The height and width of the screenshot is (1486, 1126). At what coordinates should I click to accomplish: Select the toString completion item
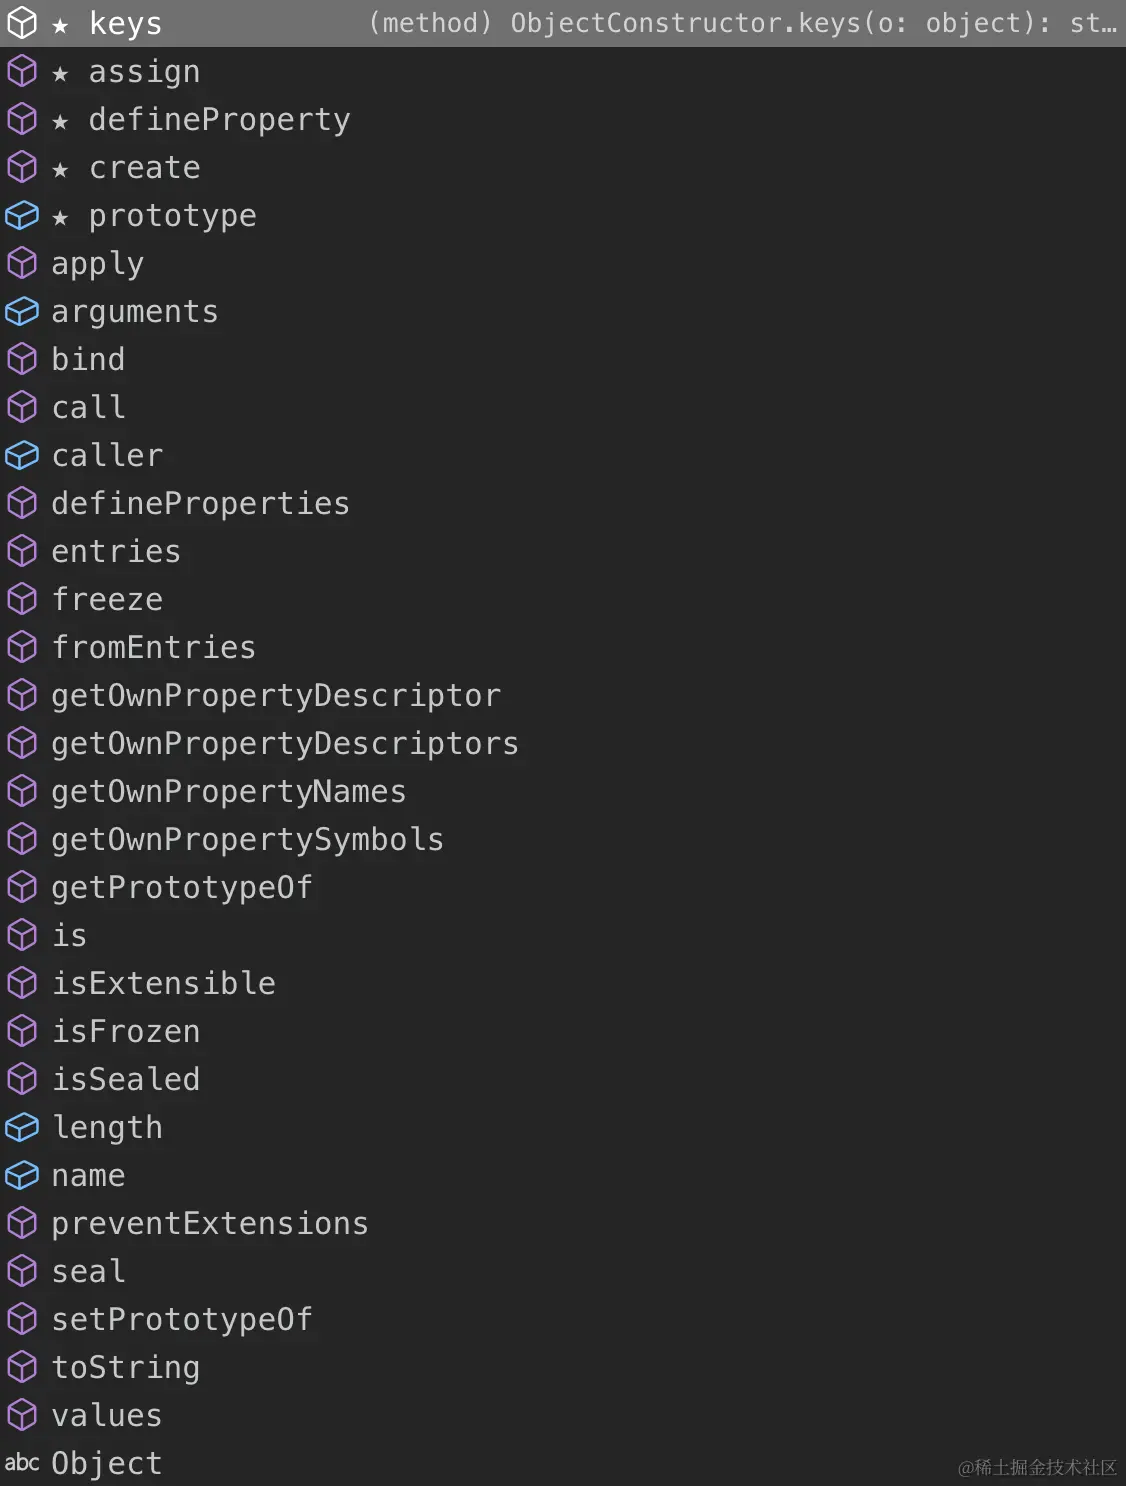pos(563,1367)
